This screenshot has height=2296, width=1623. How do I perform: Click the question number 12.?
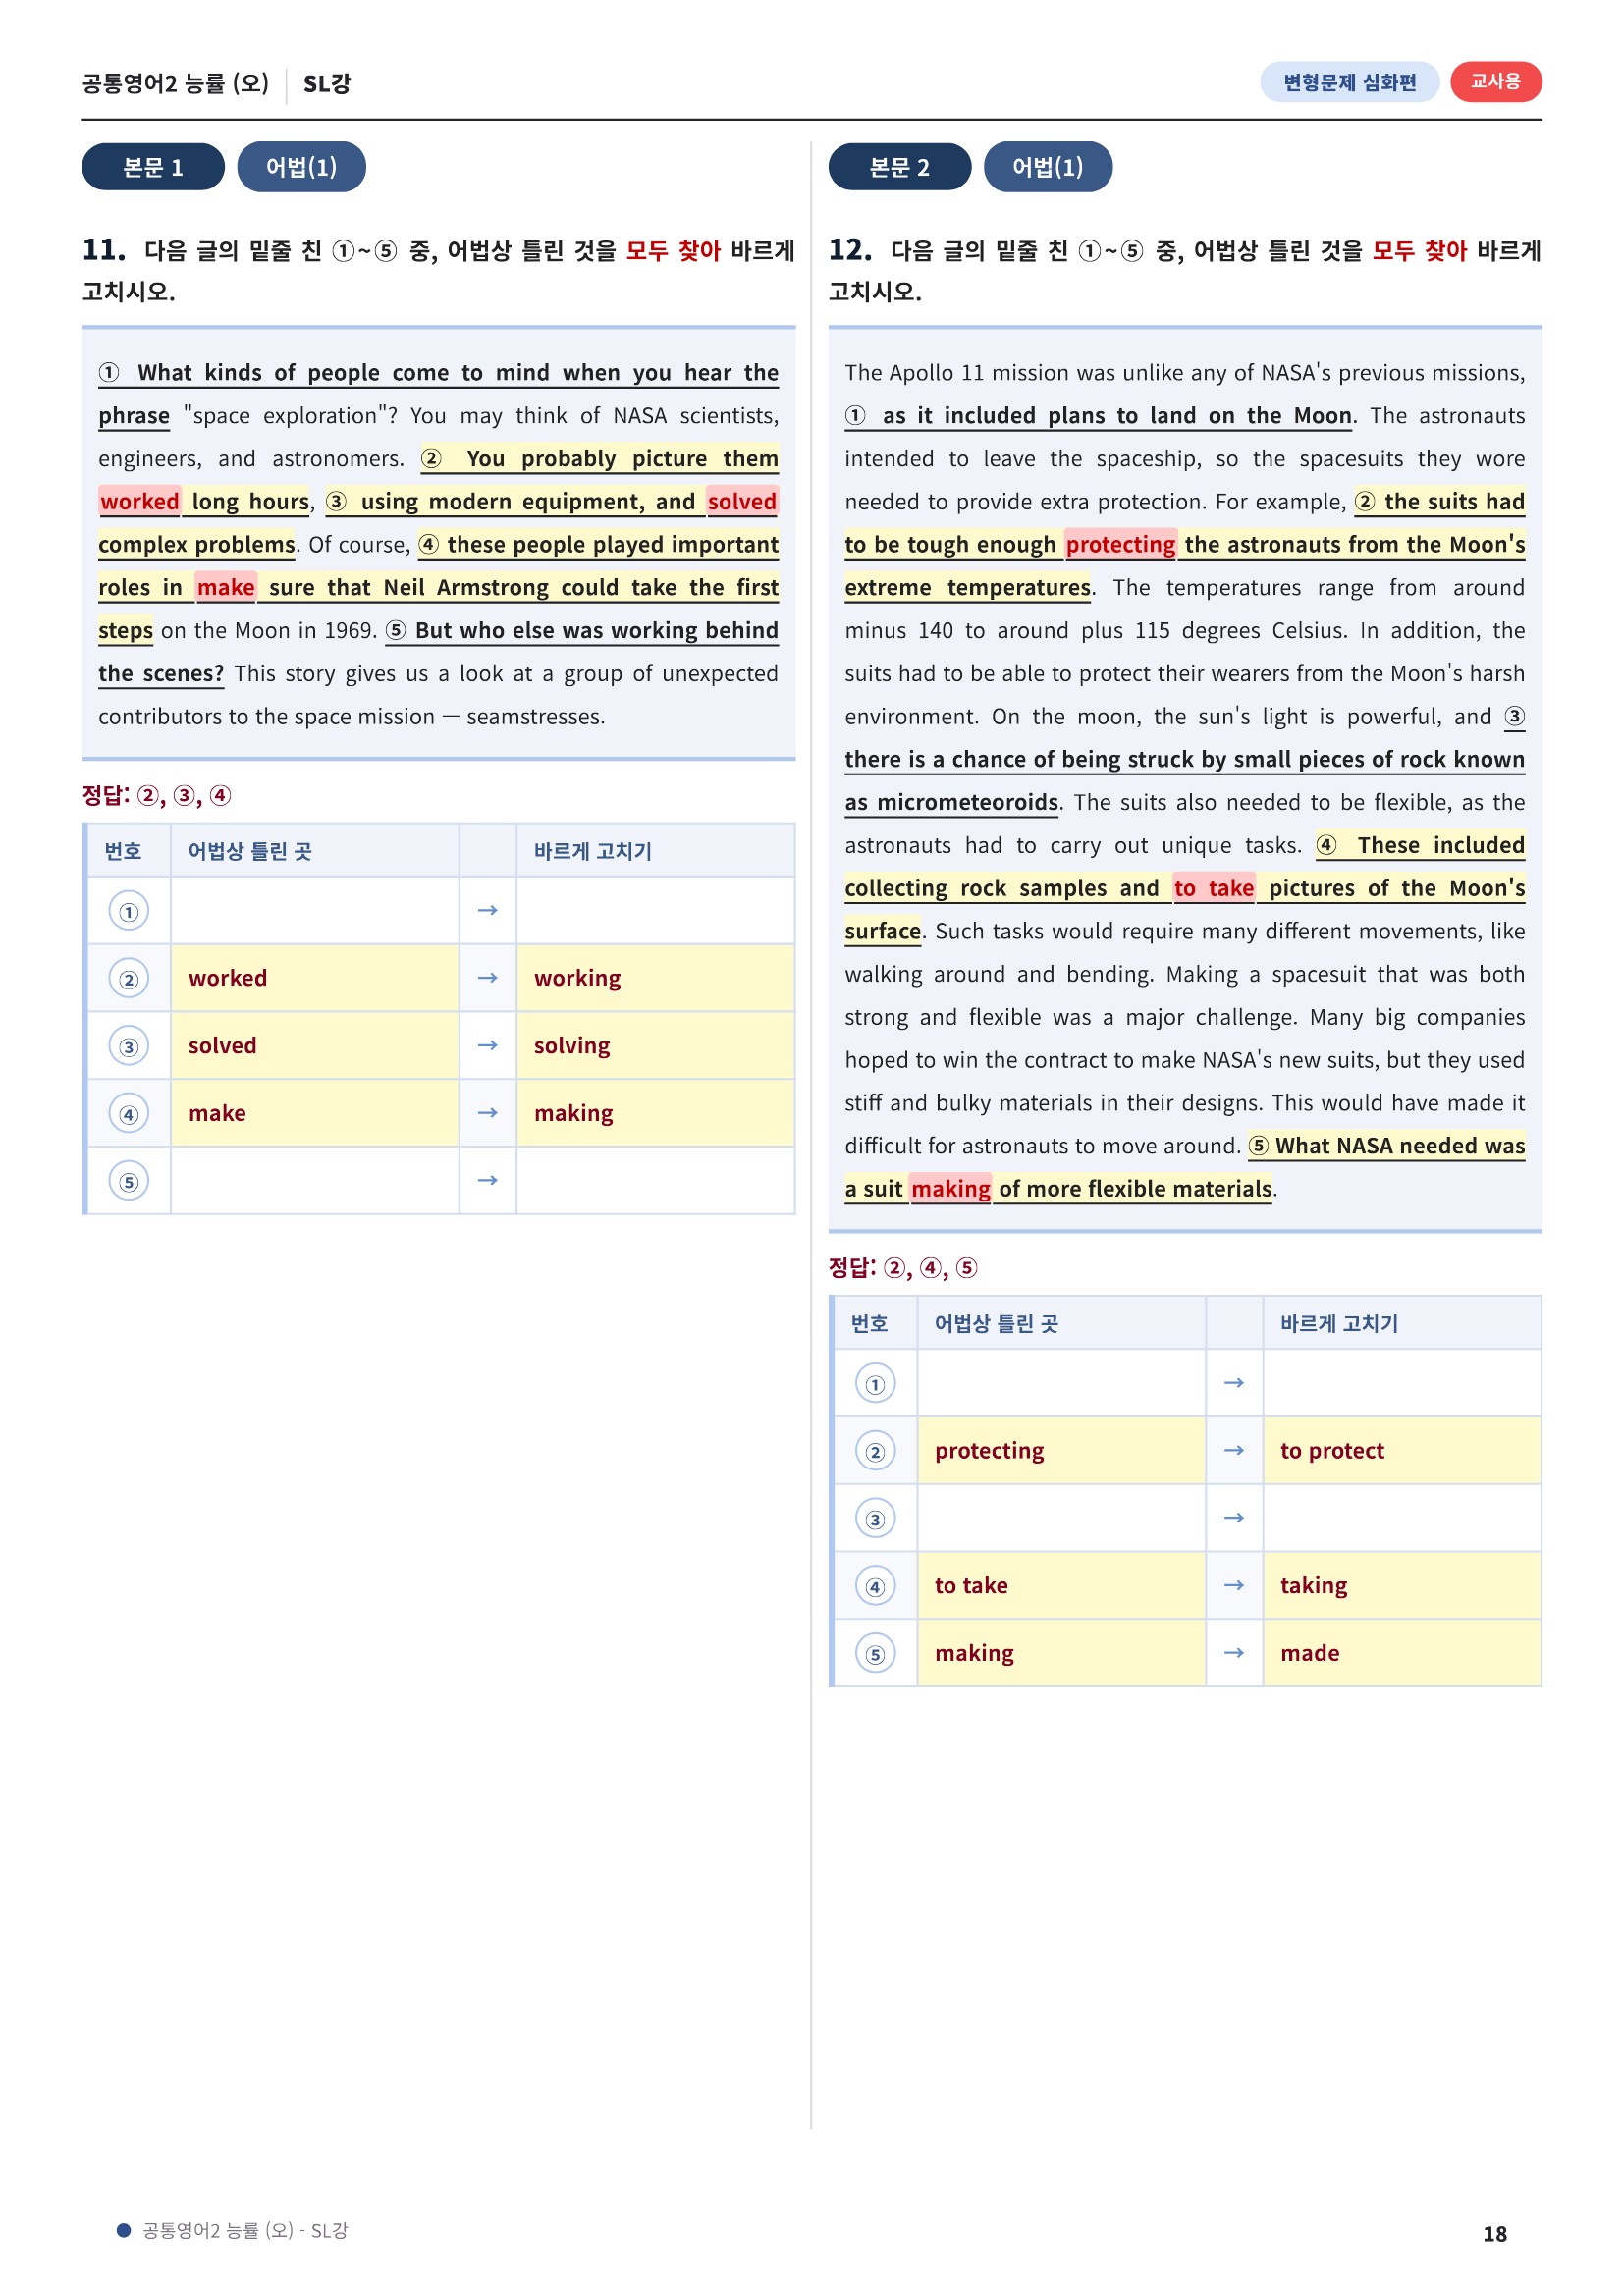850,250
